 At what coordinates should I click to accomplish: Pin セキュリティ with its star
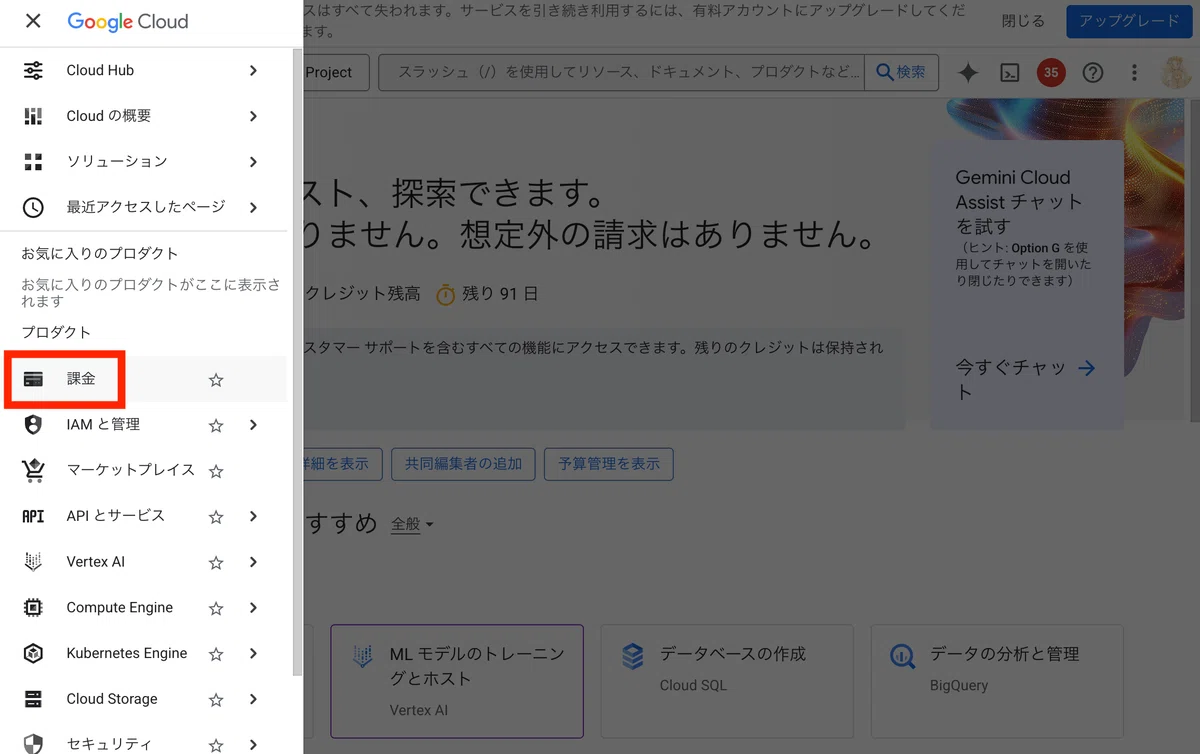click(216, 745)
